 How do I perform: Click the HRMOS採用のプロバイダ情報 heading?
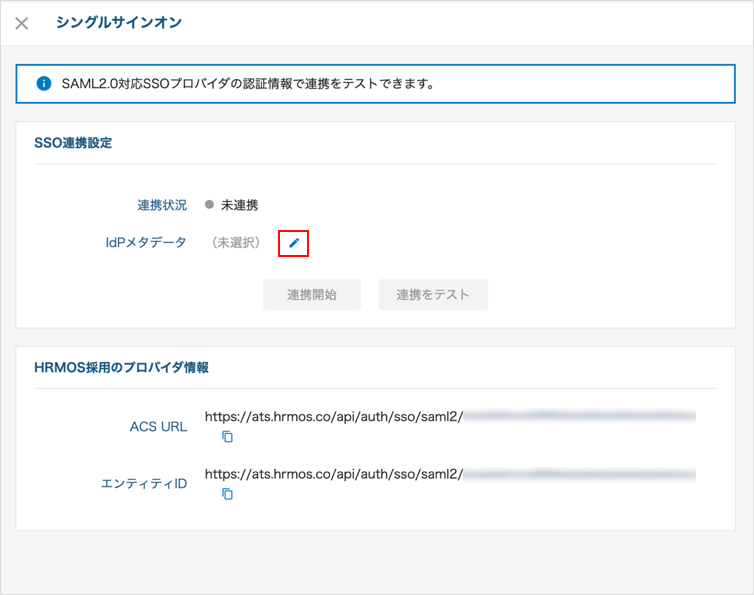pyautogui.click(x=121, y=367)
